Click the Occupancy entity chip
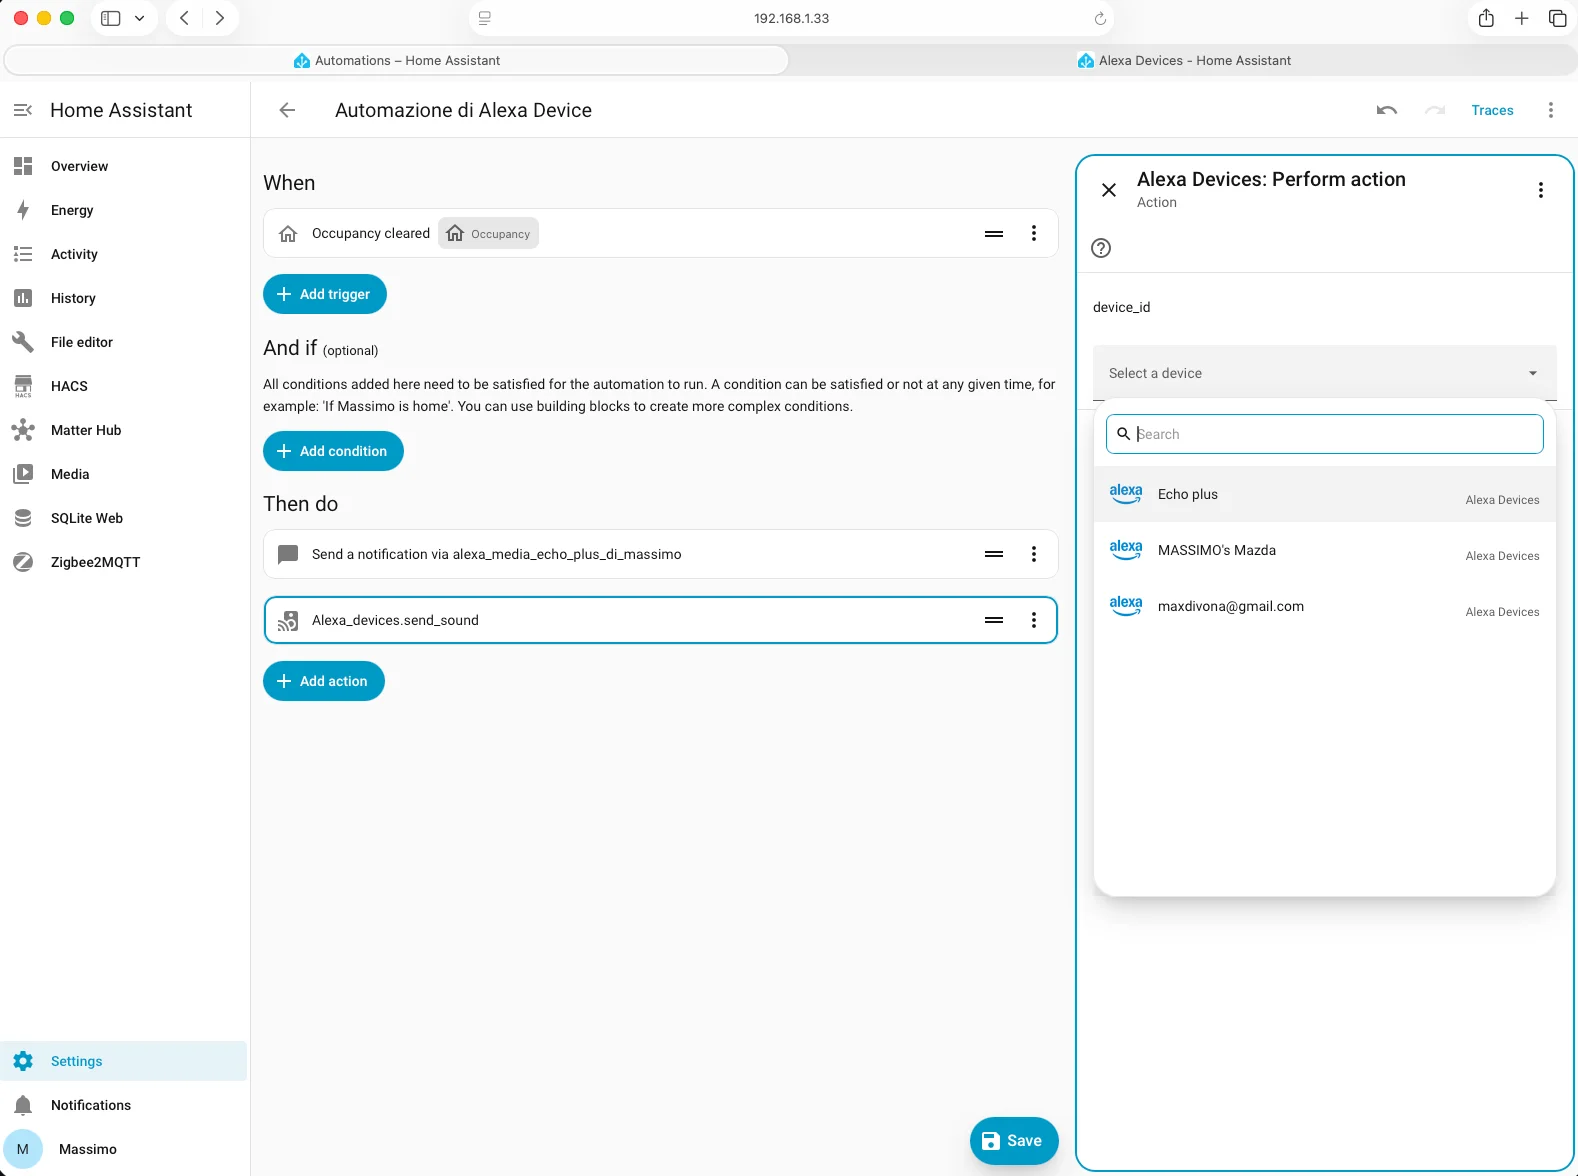The width and height of the screenshot is (1578, 1176). click(x=488, y=233)
